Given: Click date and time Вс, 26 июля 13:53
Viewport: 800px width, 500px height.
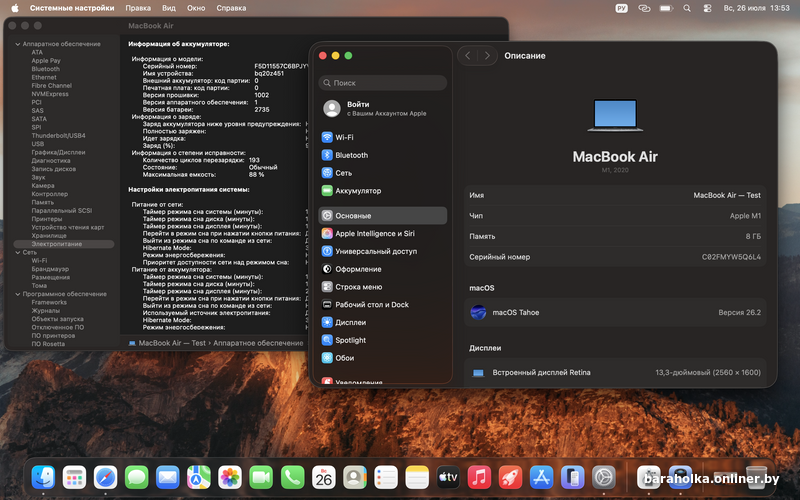Looking at the screenshot, I should click(757, 8).
